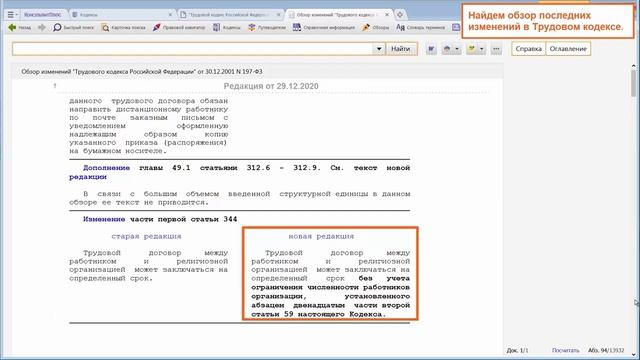Follow the Дополнение link for chapter 49.1

point(106,168)
